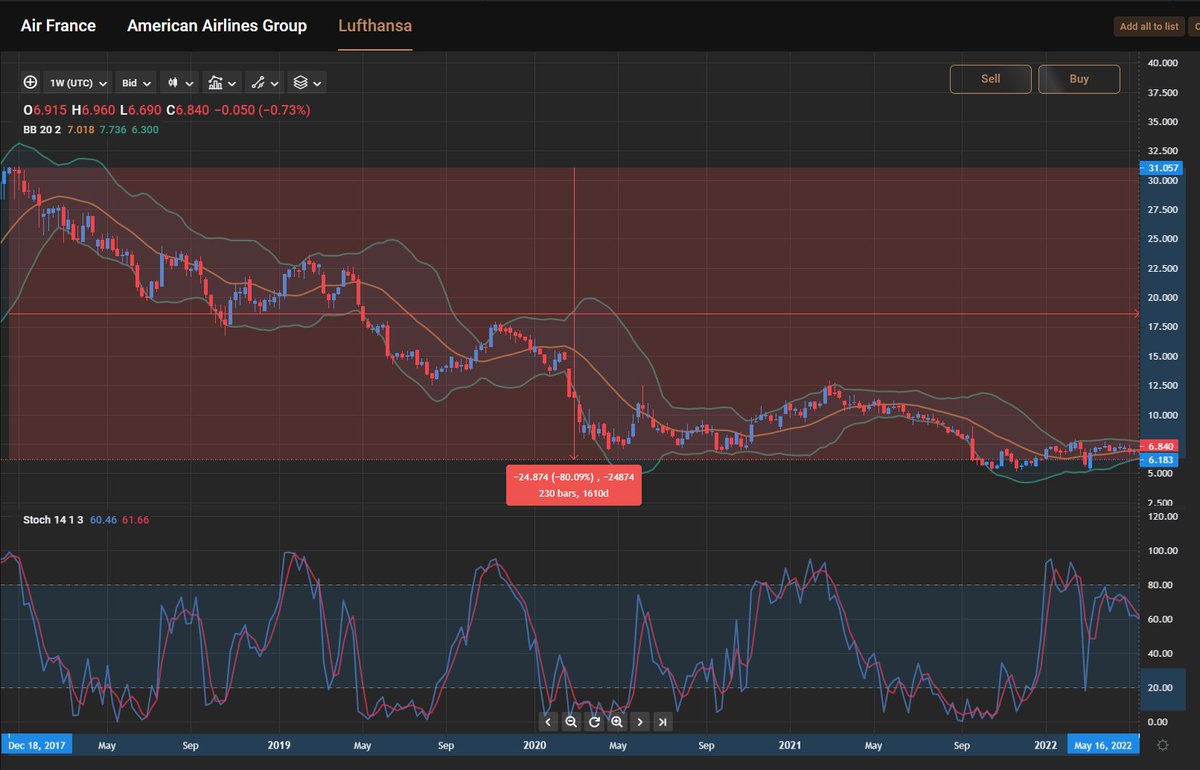Open the 1W (UTC) timeframe dropdown
This screenshot has height=770, width=1200.
[x=77, y=83]
